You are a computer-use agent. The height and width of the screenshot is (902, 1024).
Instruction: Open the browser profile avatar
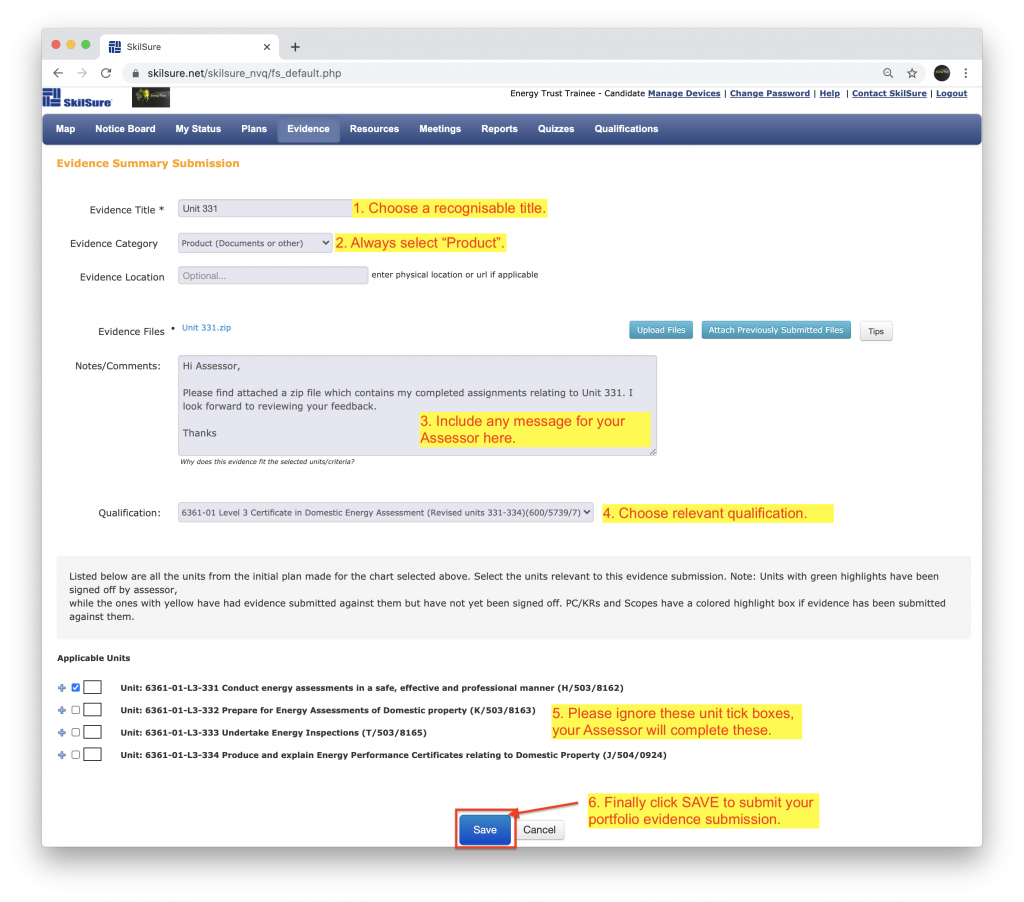click(941, 73)
